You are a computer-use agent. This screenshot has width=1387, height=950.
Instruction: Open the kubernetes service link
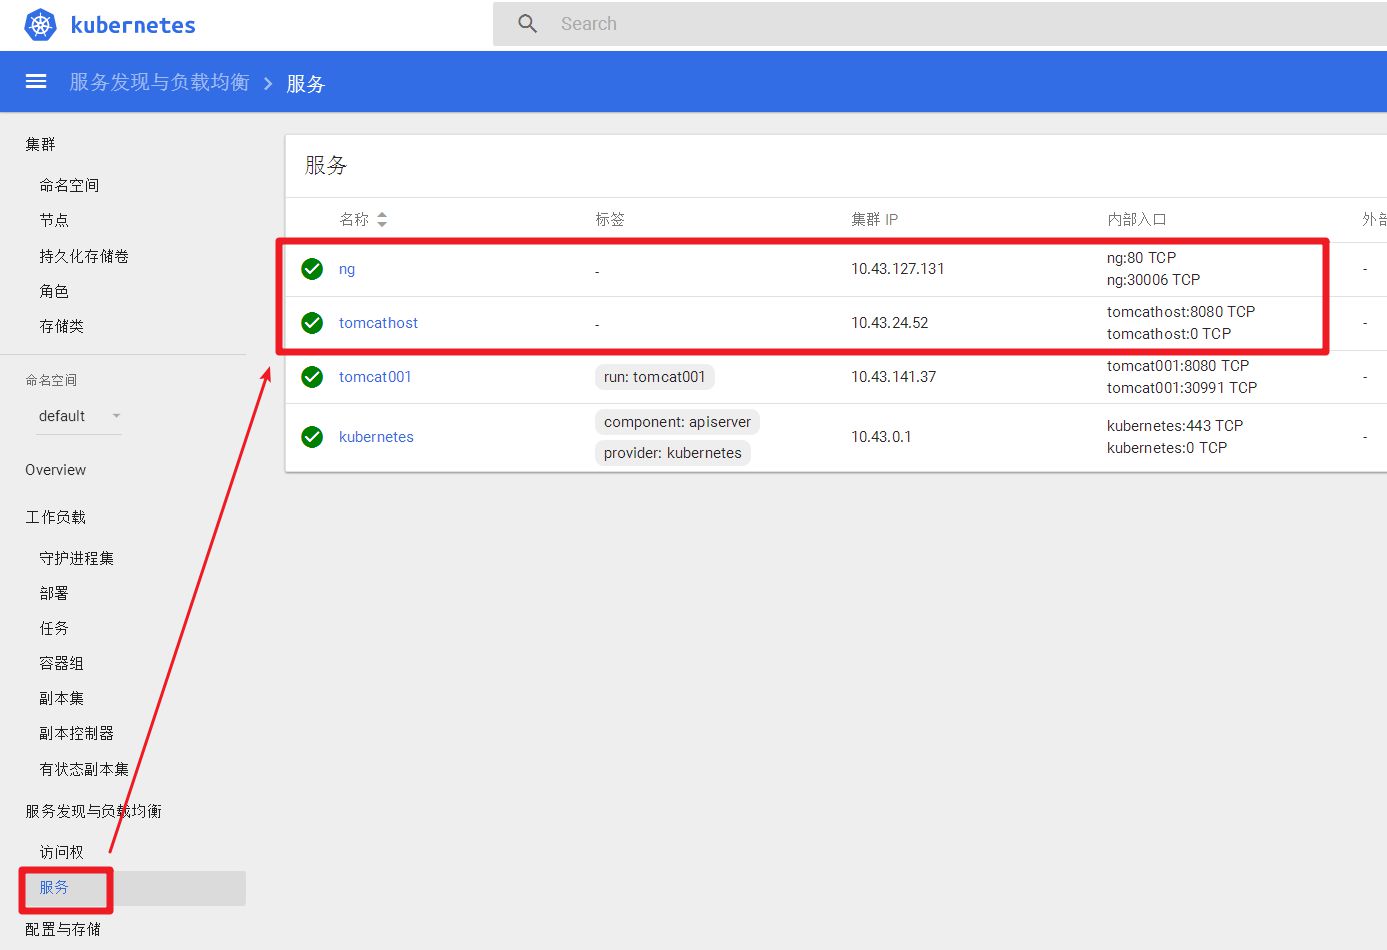376,437
